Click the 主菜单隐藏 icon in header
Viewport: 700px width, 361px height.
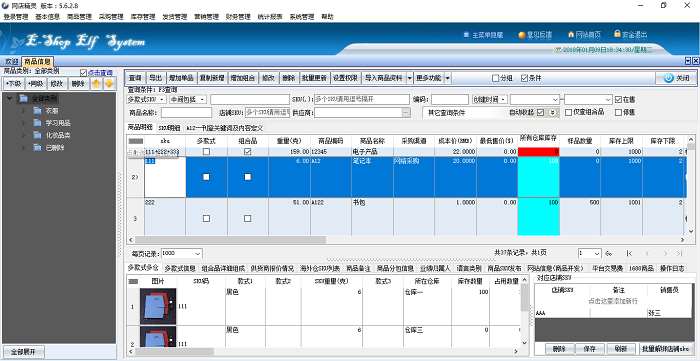coord(467,34)
